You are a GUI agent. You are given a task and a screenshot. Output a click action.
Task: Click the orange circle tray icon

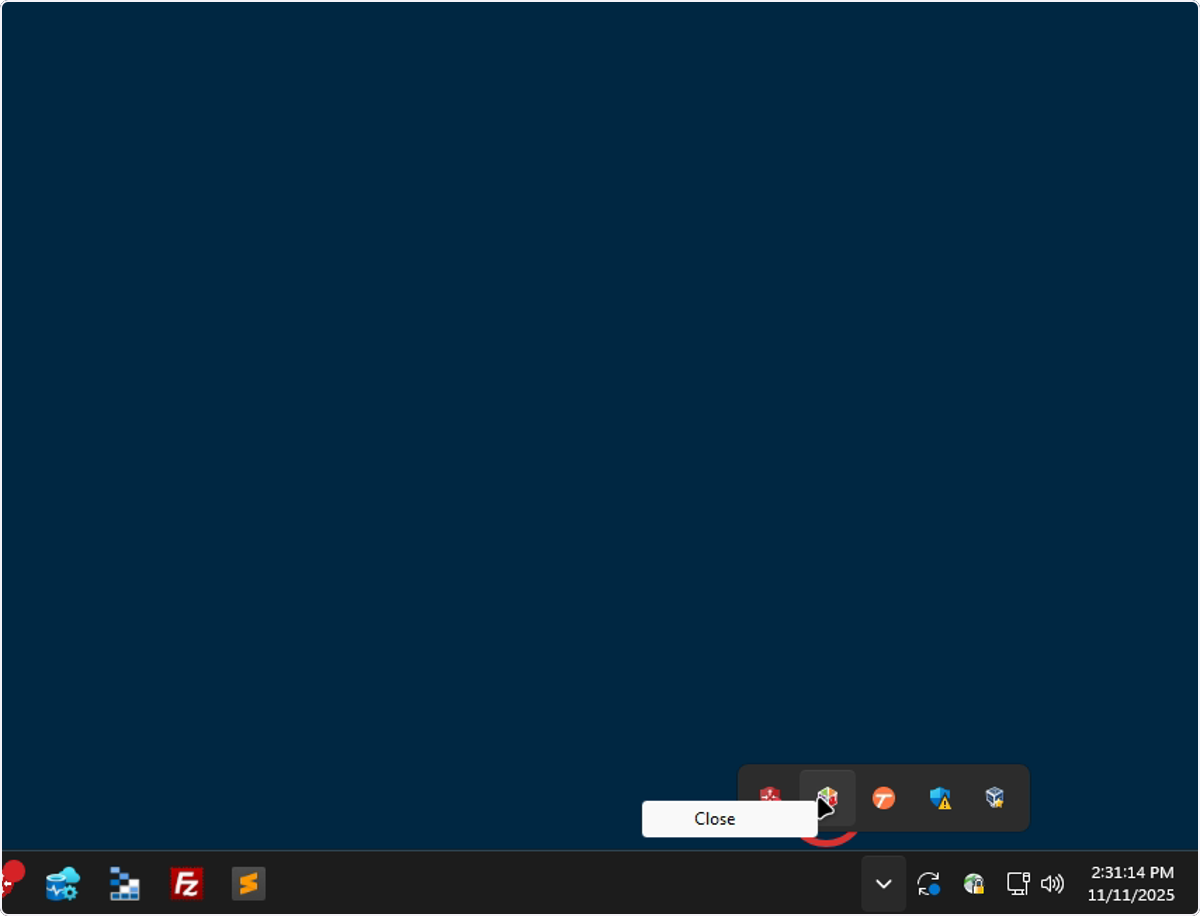pyautogui.click(x=883, y=798)
